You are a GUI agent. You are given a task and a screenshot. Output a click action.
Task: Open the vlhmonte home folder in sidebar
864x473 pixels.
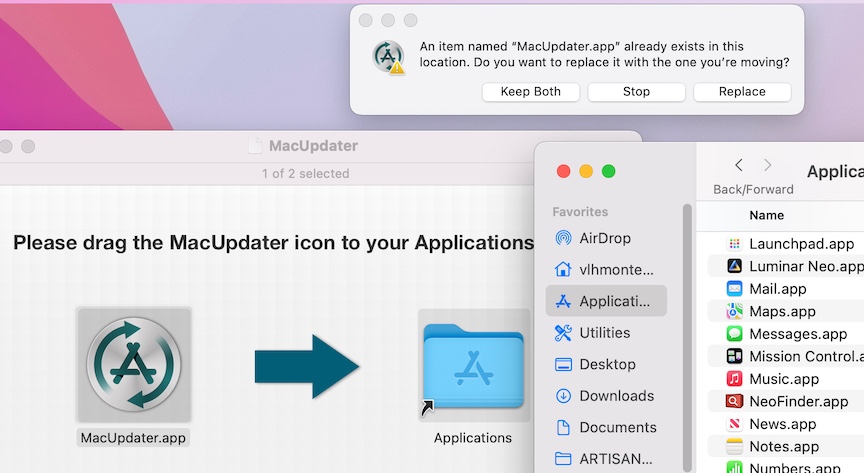604,270
